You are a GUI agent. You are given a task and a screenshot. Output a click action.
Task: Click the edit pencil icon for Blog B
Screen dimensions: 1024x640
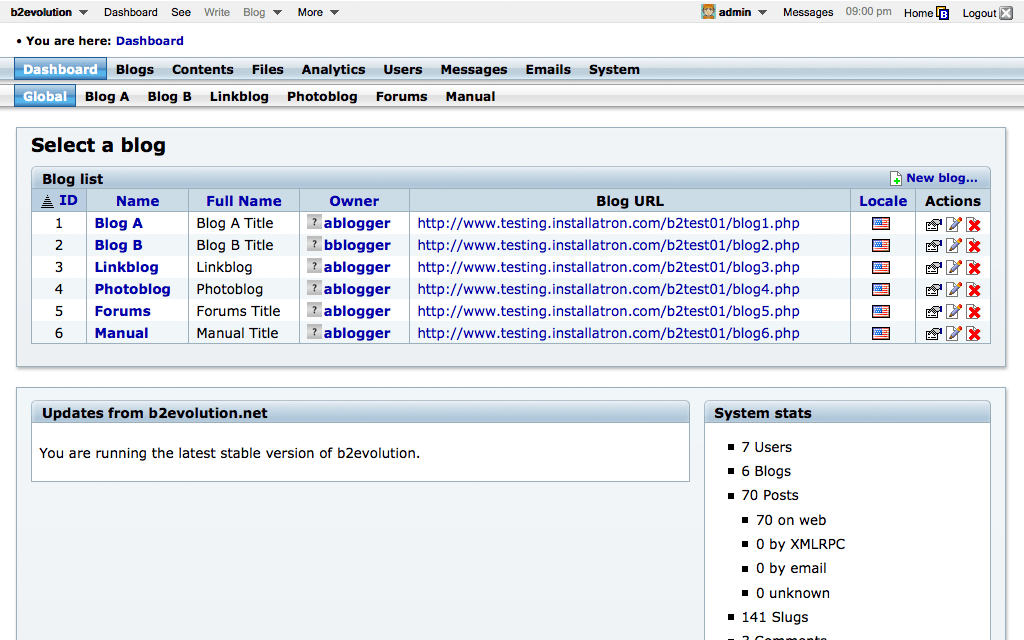point(953,246)
